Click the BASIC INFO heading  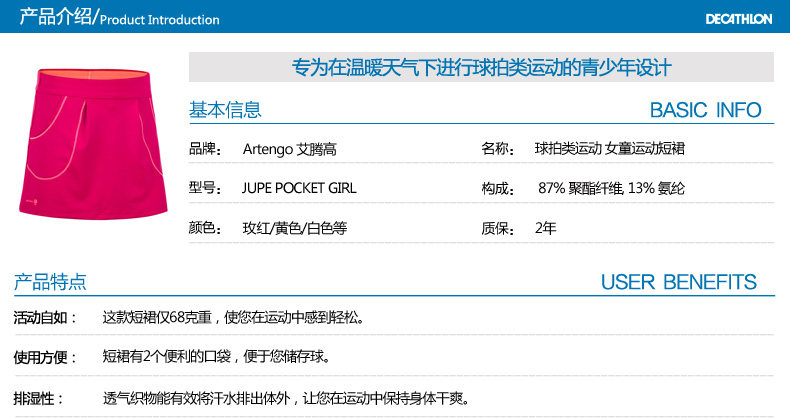[705, 110]
